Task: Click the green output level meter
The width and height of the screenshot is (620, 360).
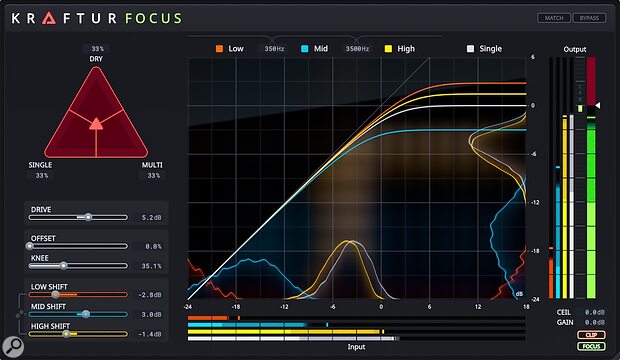Action: (x=591, y=178)
